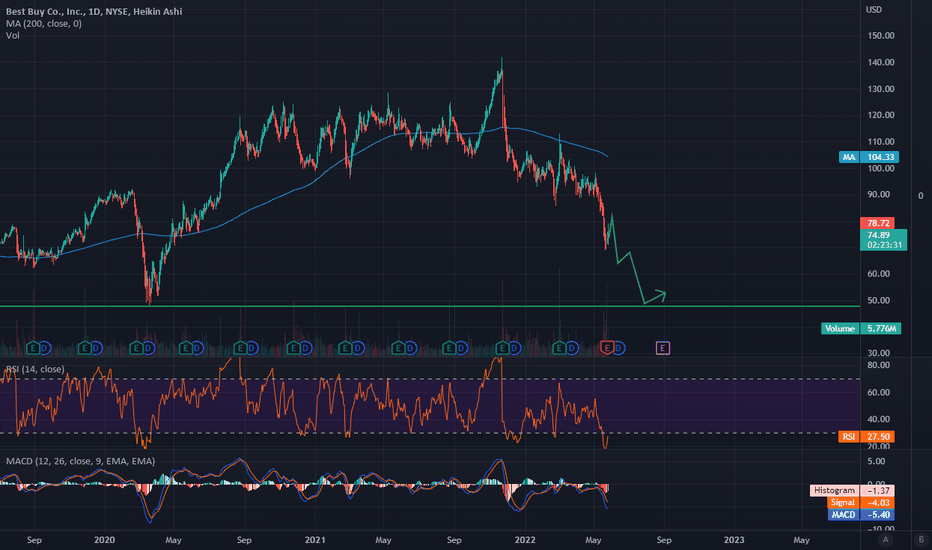Click the red E earnings marker for May 2022
932x550 pixels.
pos(607,348)
